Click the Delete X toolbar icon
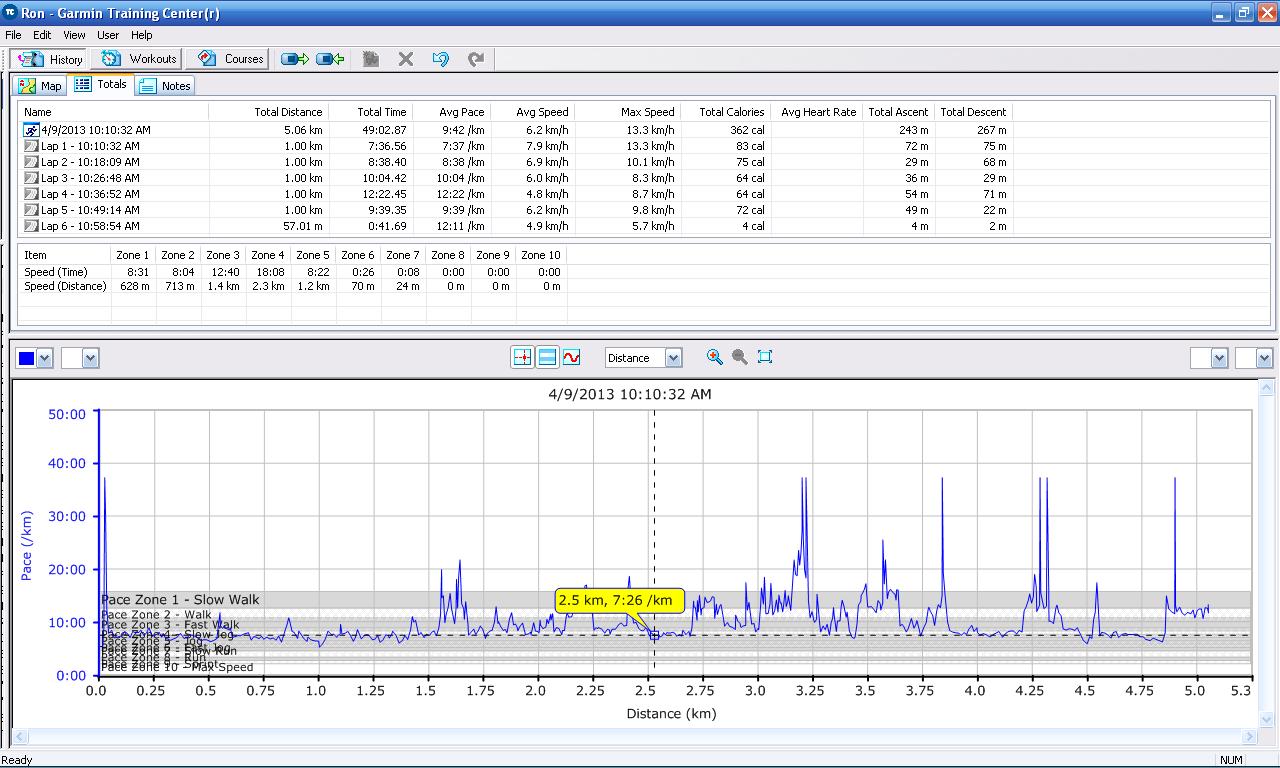The image size is (1280, 768). point(405,59)
